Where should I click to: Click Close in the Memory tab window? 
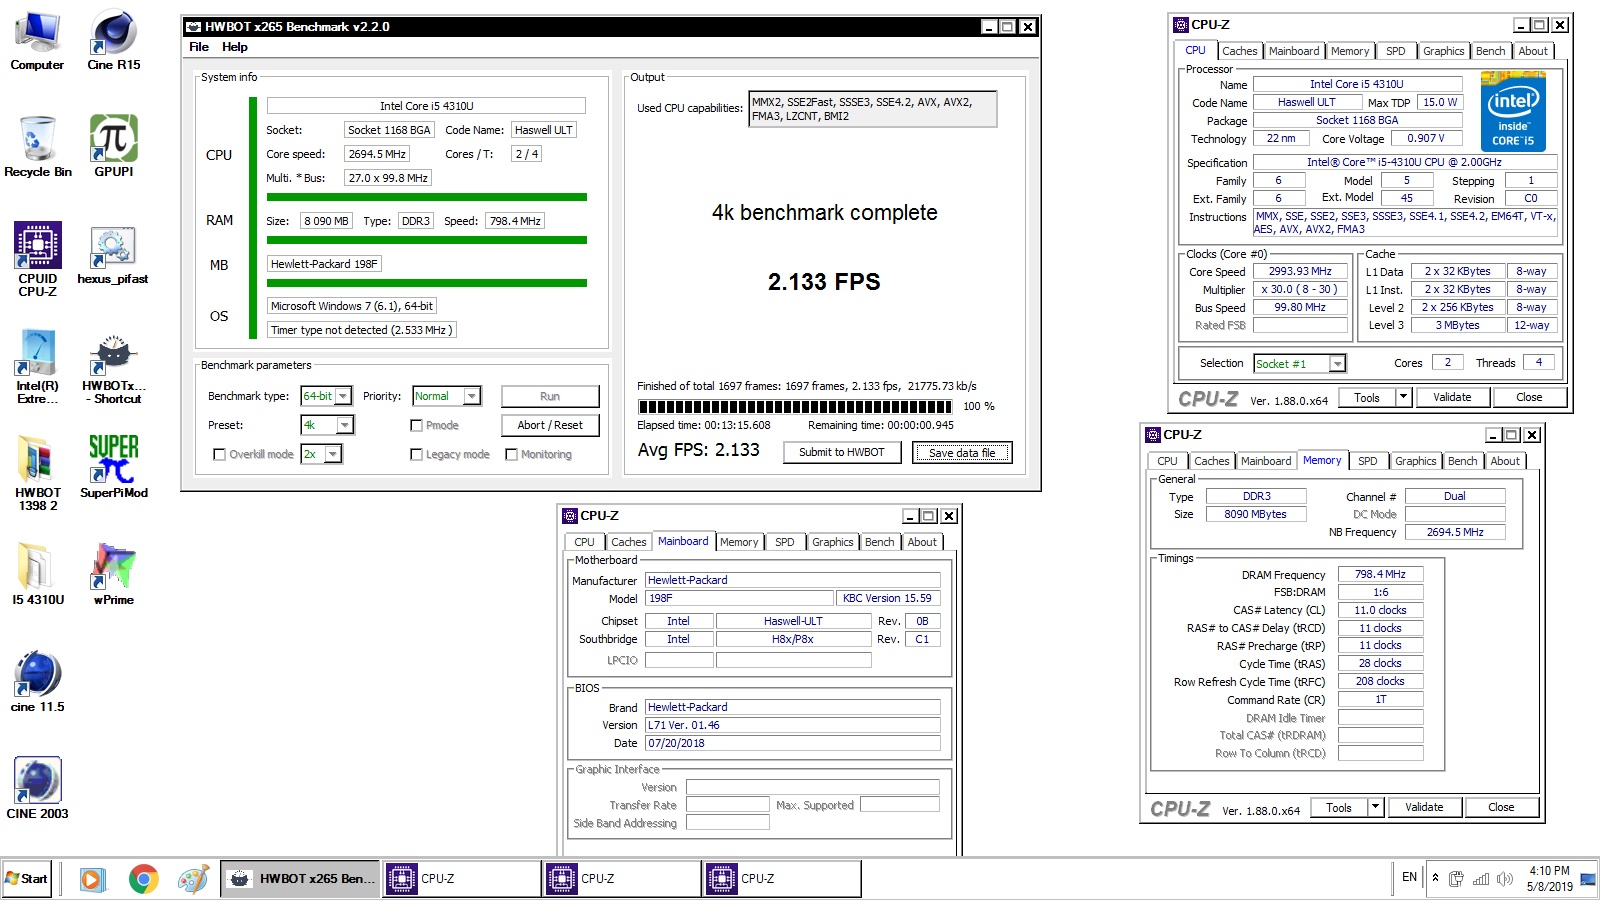click(1501, 807)
